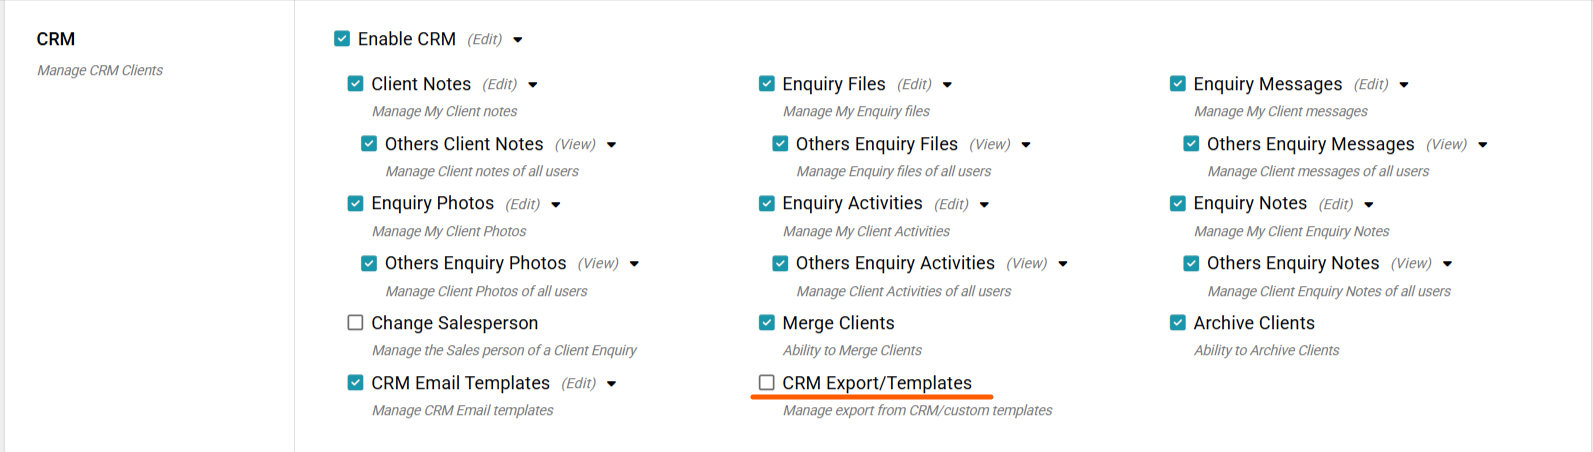The height and width of the screenshot is (452, 1593).
Task: Open Enable CRM (Edit) dropdown arrow
Action: (518, 40)
